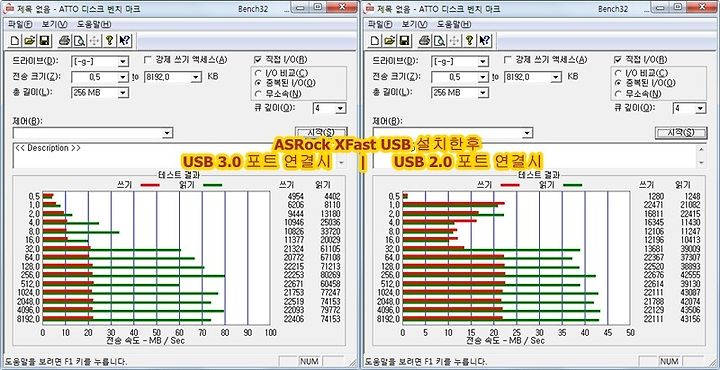
Task: Open the 파일(F) menu in left window
Action: click(x=20, y=24)
